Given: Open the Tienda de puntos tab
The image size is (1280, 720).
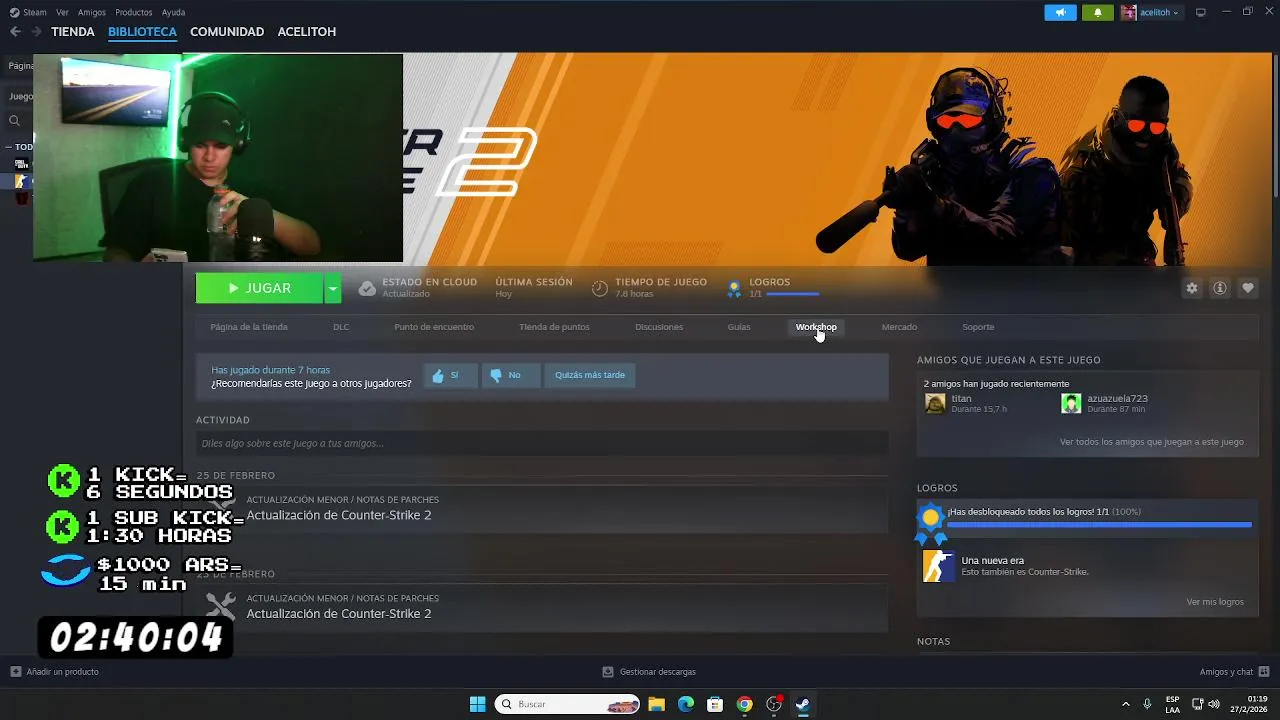Looking at the screenshot, I should (x=554, y=327).
